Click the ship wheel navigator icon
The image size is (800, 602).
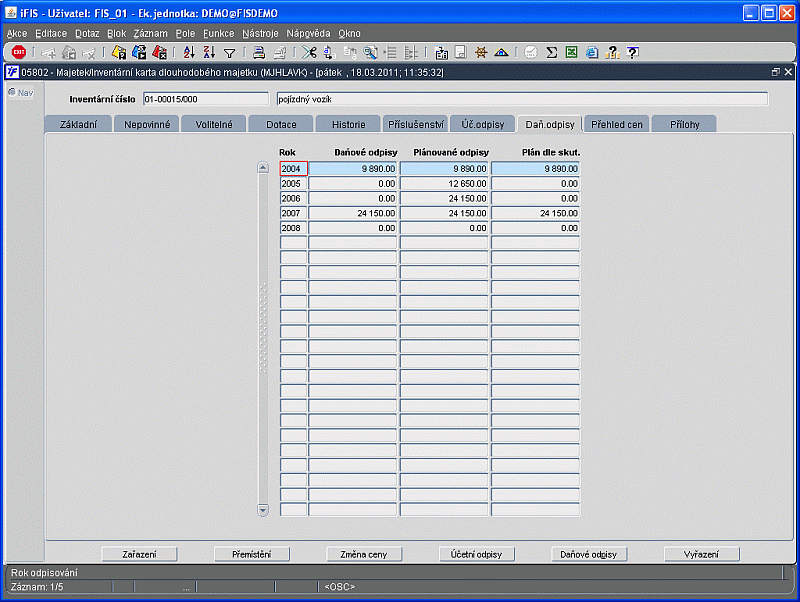[x=481, y=52]
